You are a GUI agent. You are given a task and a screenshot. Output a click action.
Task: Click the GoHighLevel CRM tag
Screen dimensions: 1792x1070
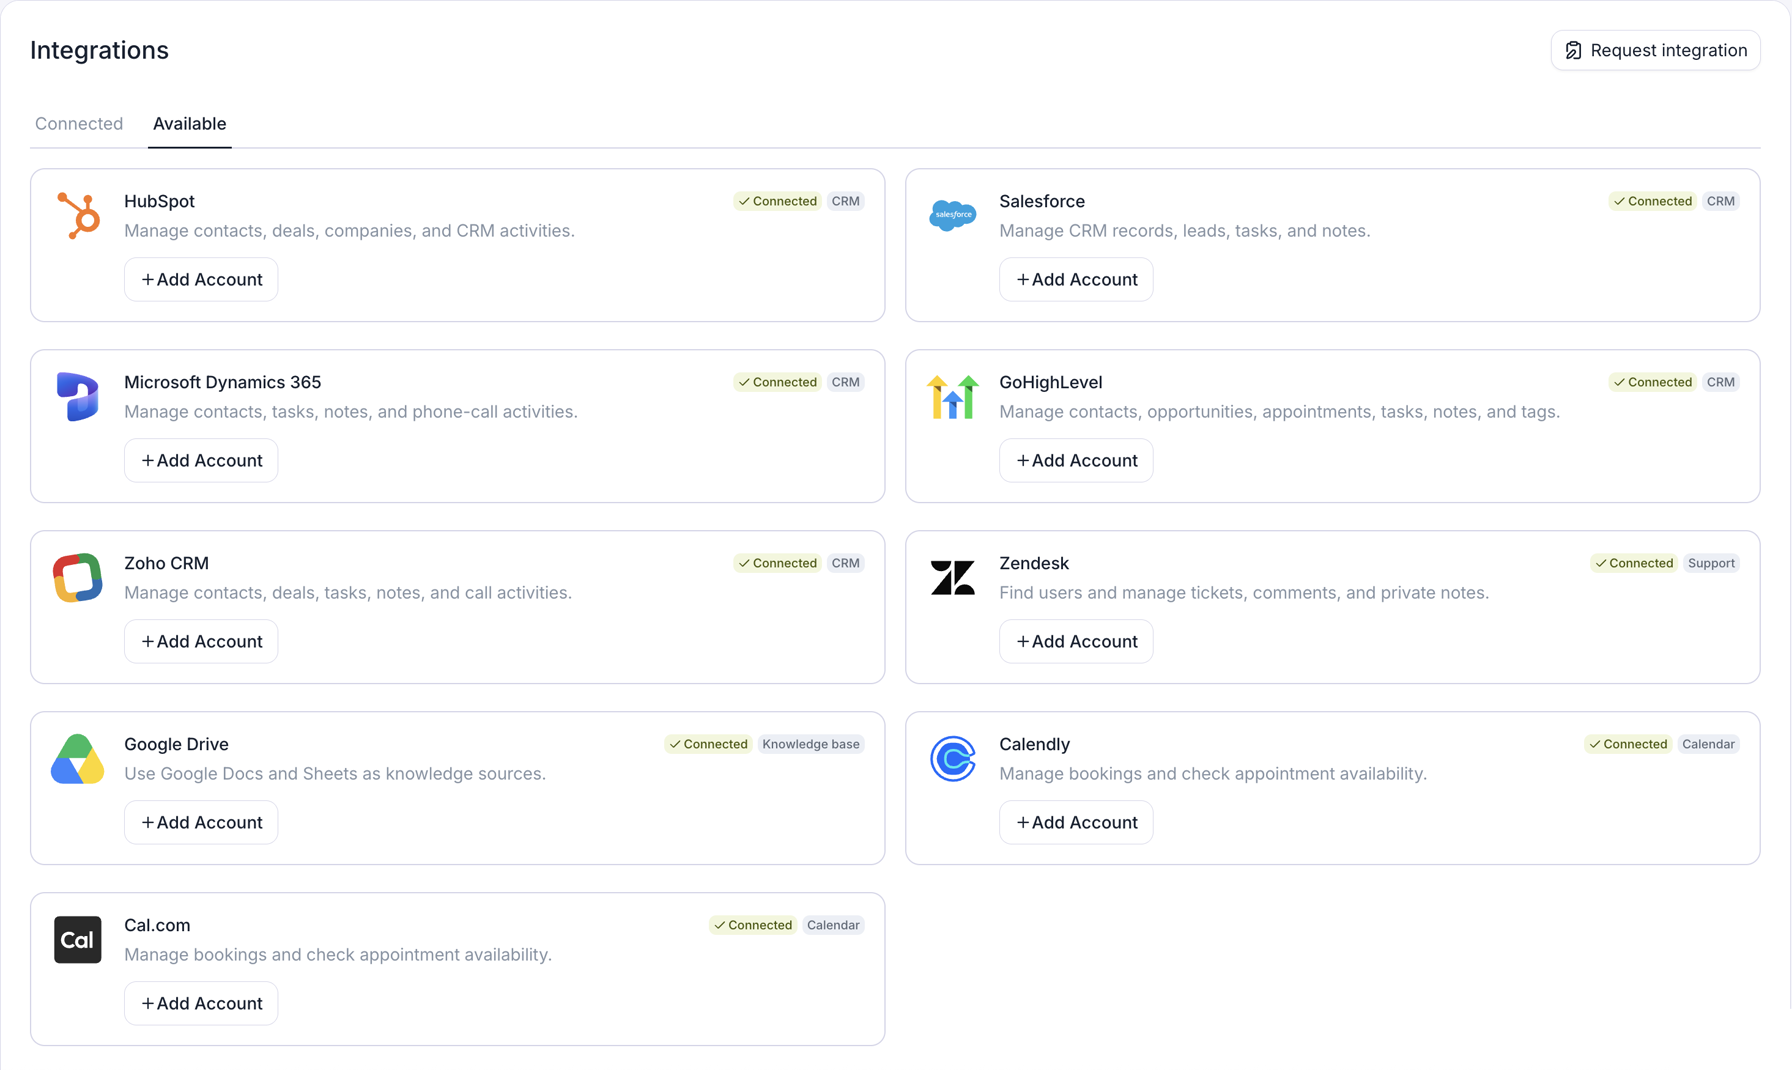coord(1720,382)
